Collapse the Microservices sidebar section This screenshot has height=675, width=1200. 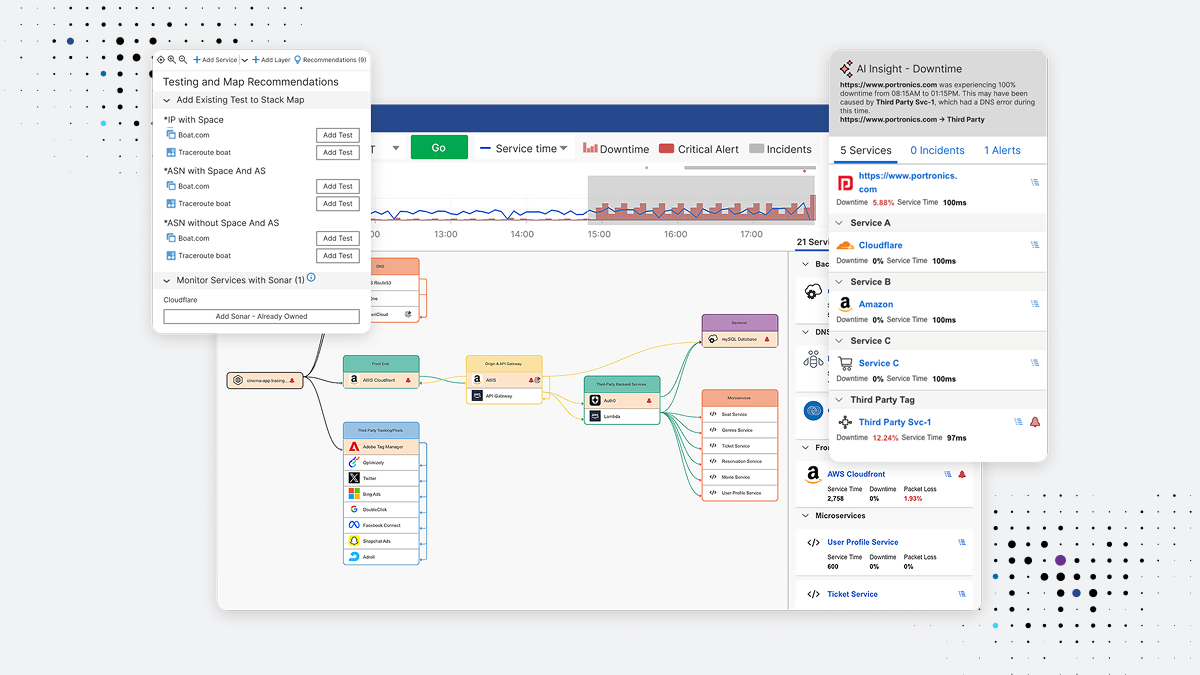(805, 516)
